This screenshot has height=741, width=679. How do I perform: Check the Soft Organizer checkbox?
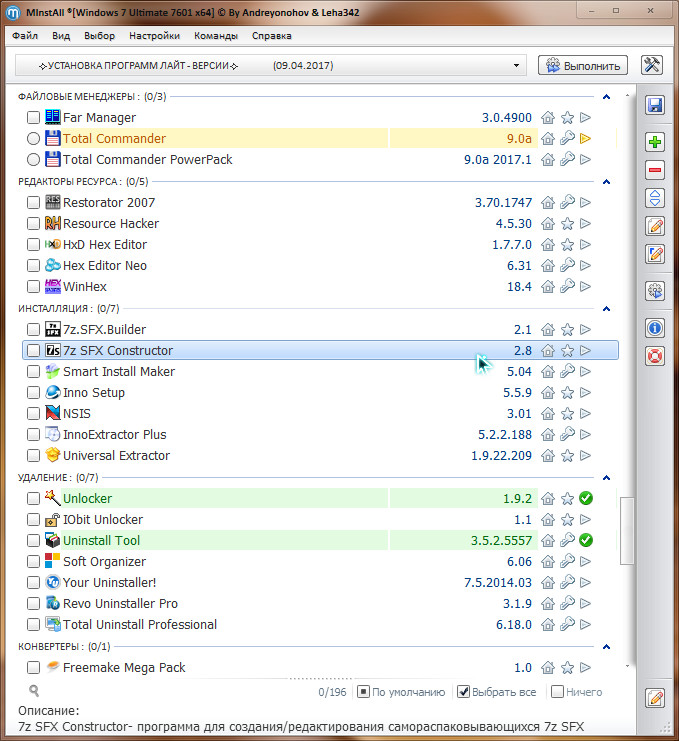[x=33, y=561]
